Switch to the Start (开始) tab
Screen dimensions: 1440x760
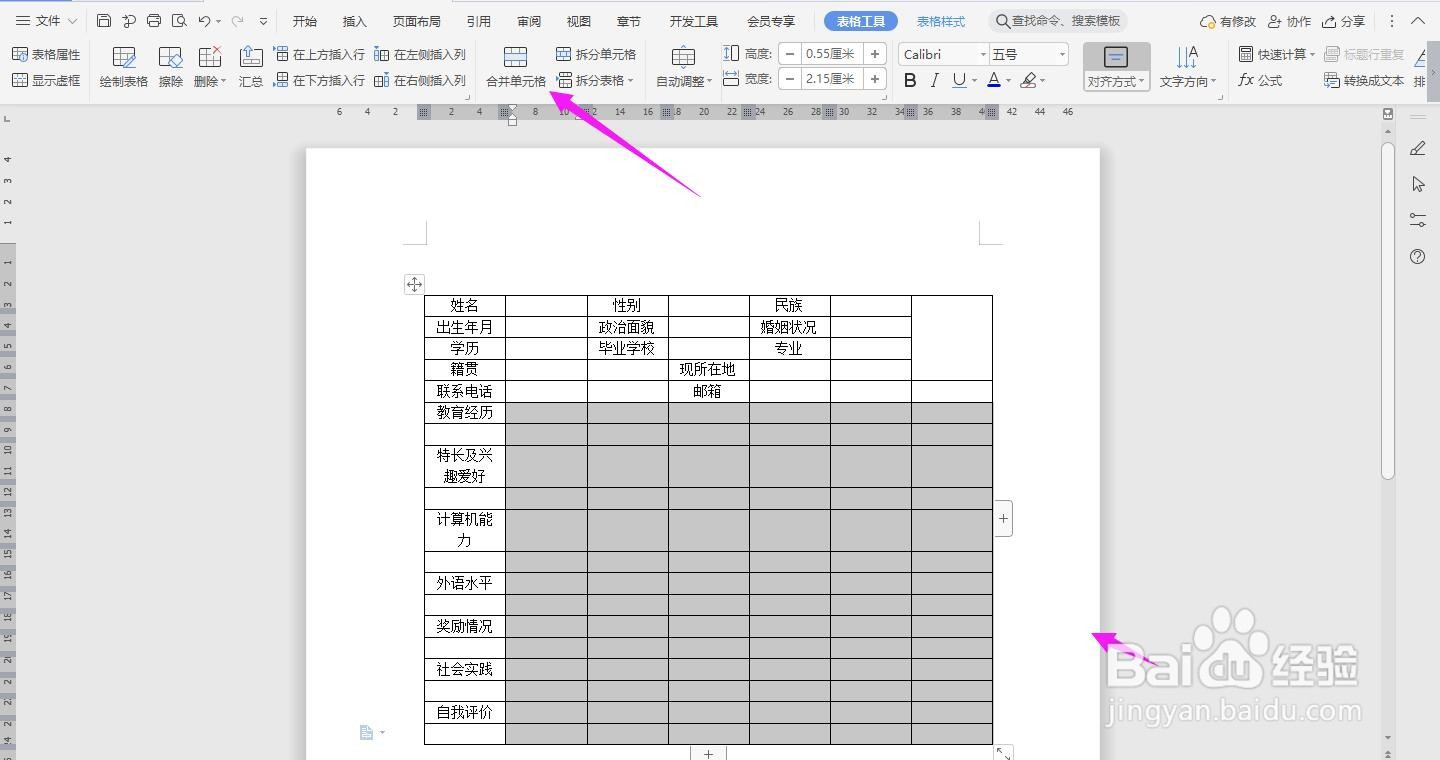305,21
